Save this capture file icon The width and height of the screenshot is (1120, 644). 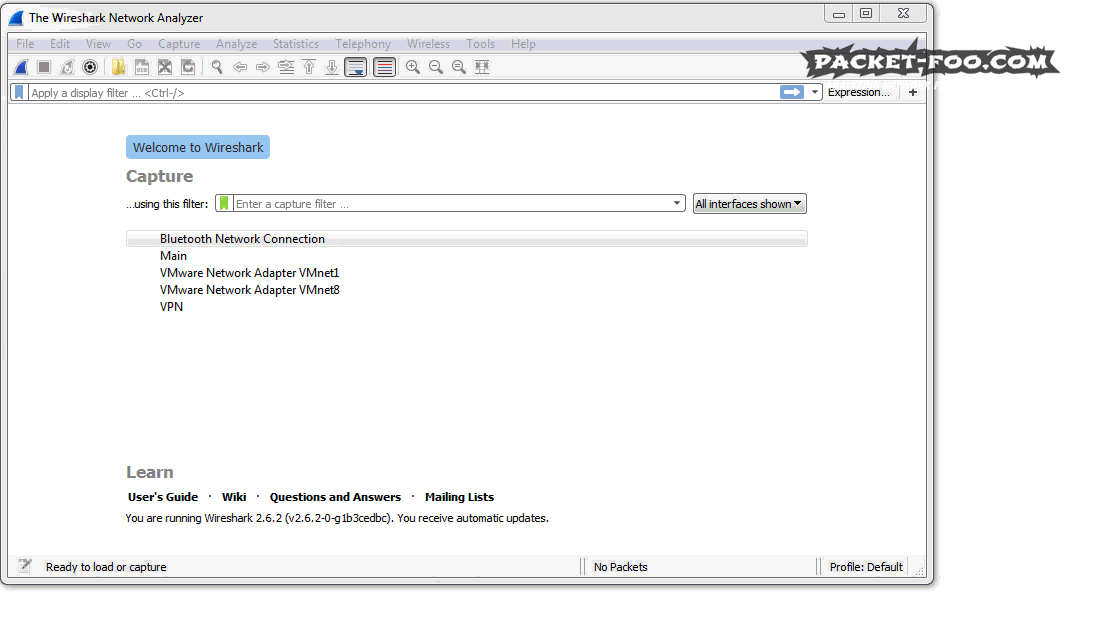141,67
